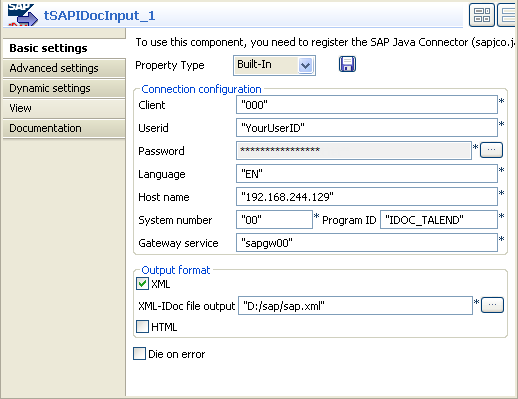Open Advanced settings tab
The width and height of the screenshot is (518, 399).
coord(64,68)
